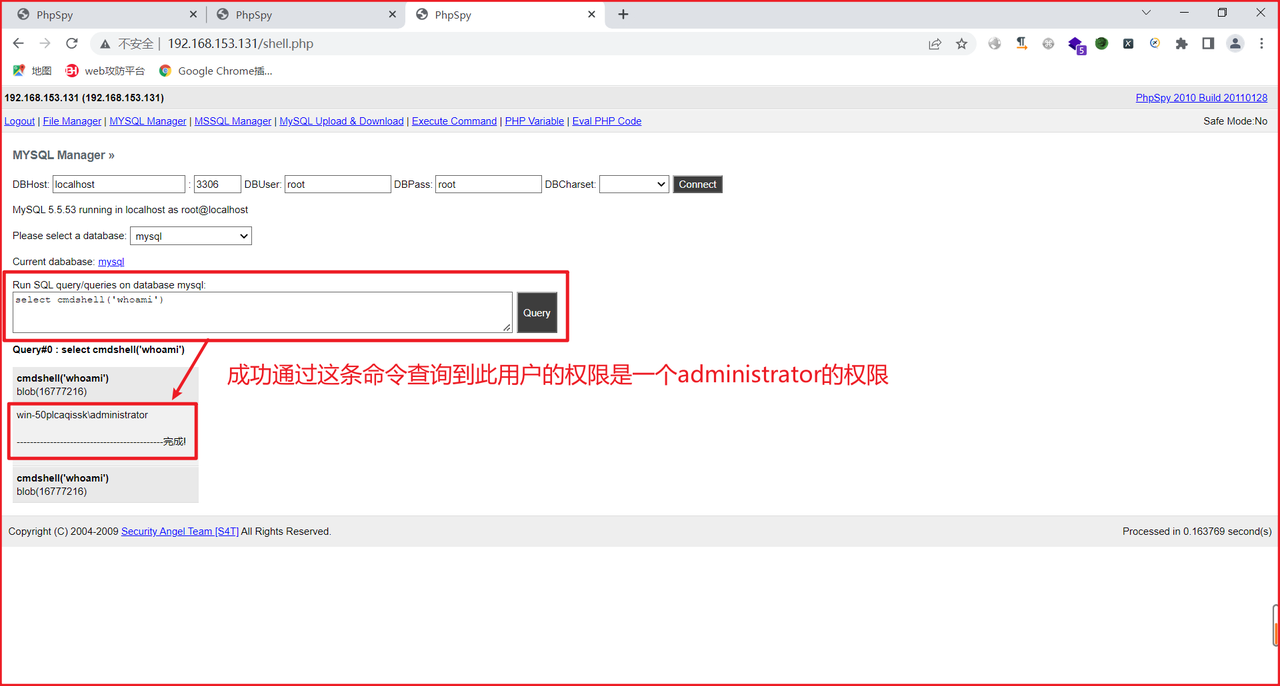1280x686 pixels.
Task: Open the Google Chrome插... bookmark
Action: point(215,71)
